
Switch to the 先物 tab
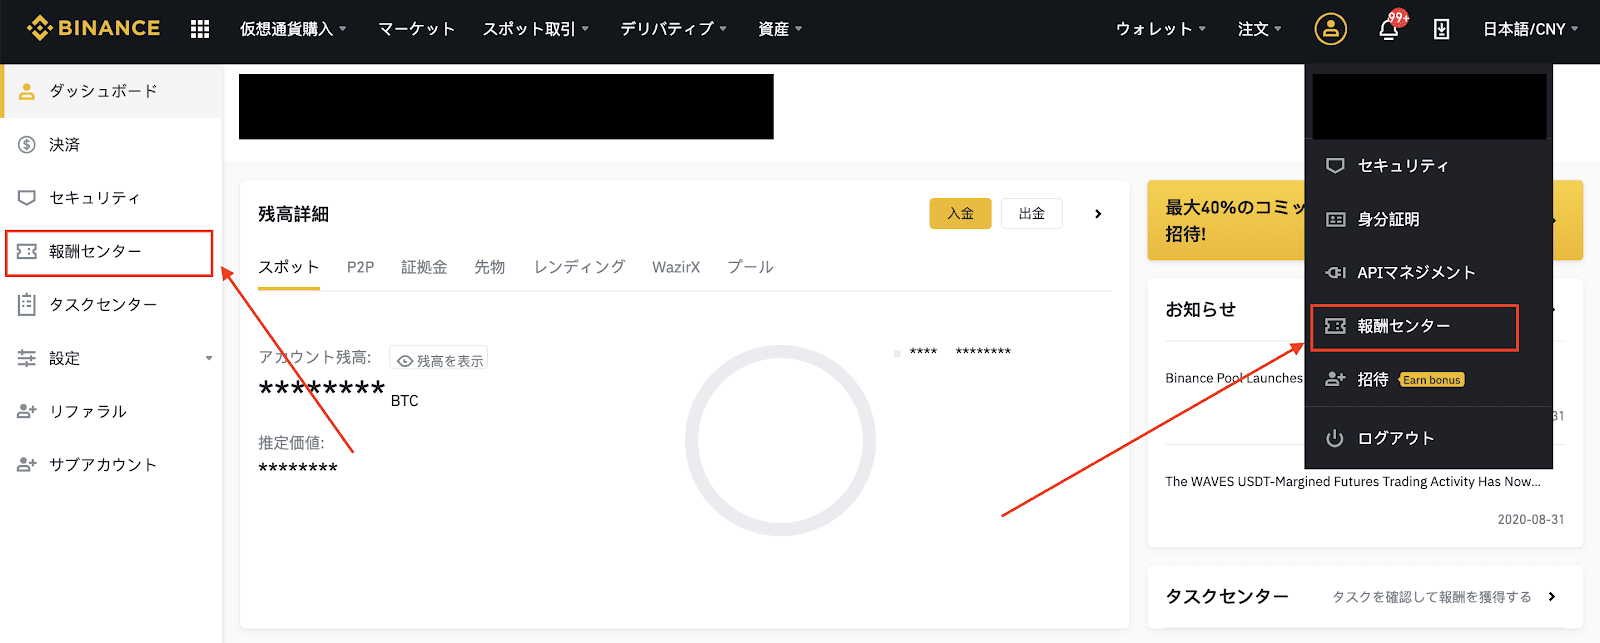click(490, 267)
